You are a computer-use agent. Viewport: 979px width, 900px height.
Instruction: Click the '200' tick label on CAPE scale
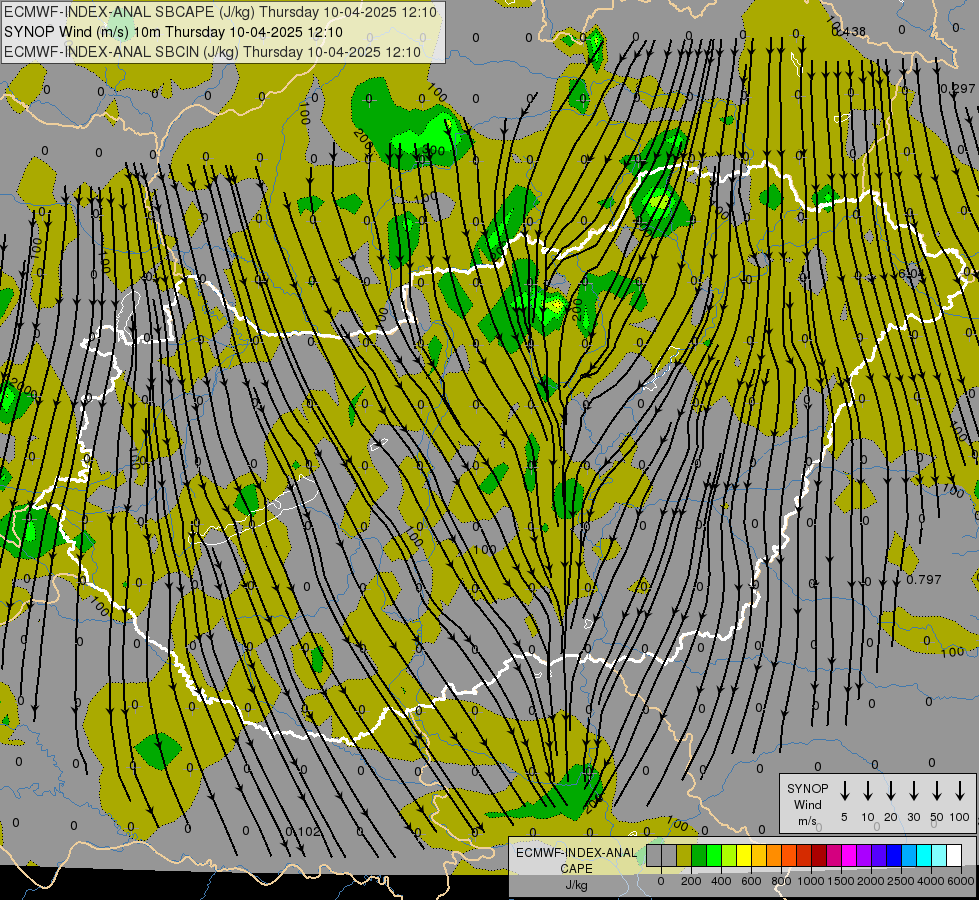(691, 881)
